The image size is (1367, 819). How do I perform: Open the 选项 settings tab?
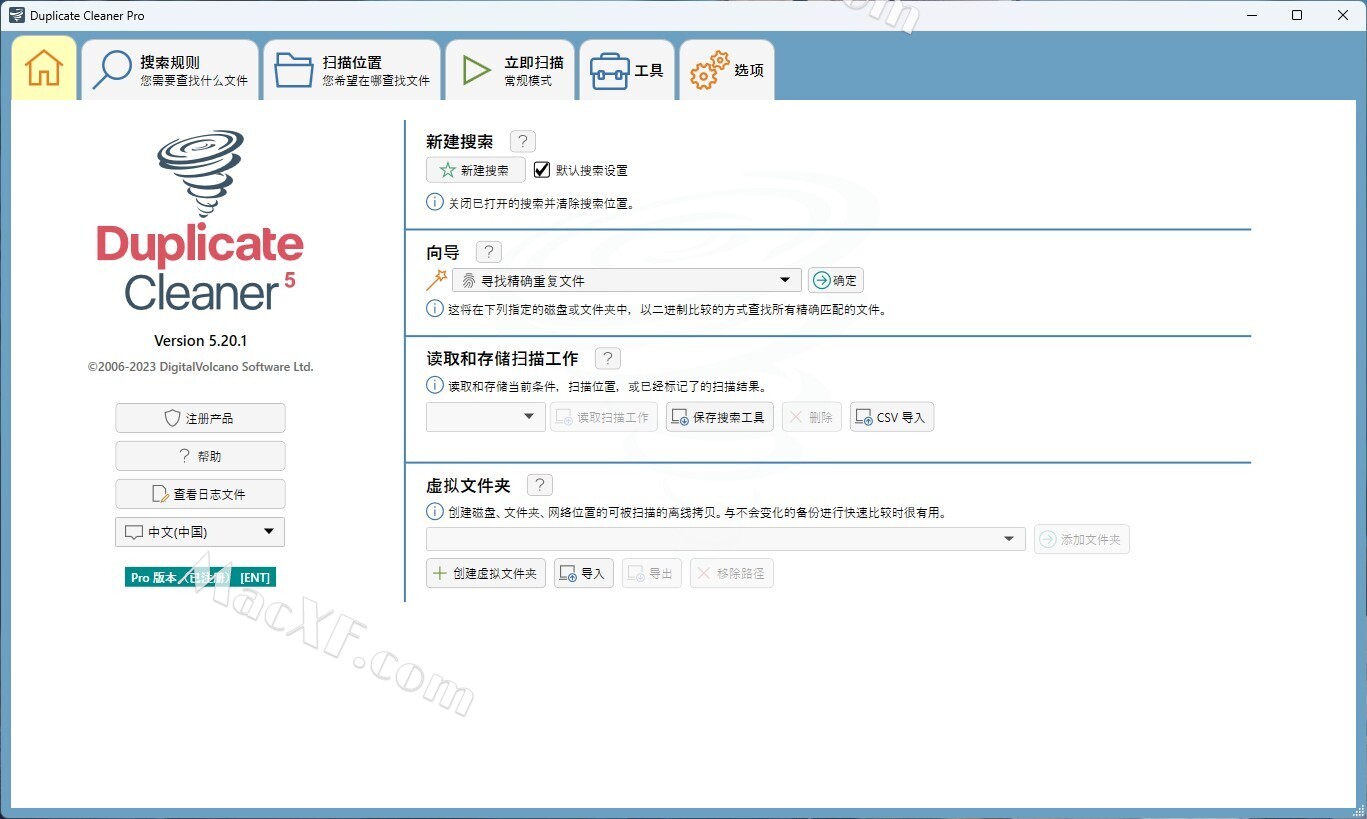tap(727, 70)
